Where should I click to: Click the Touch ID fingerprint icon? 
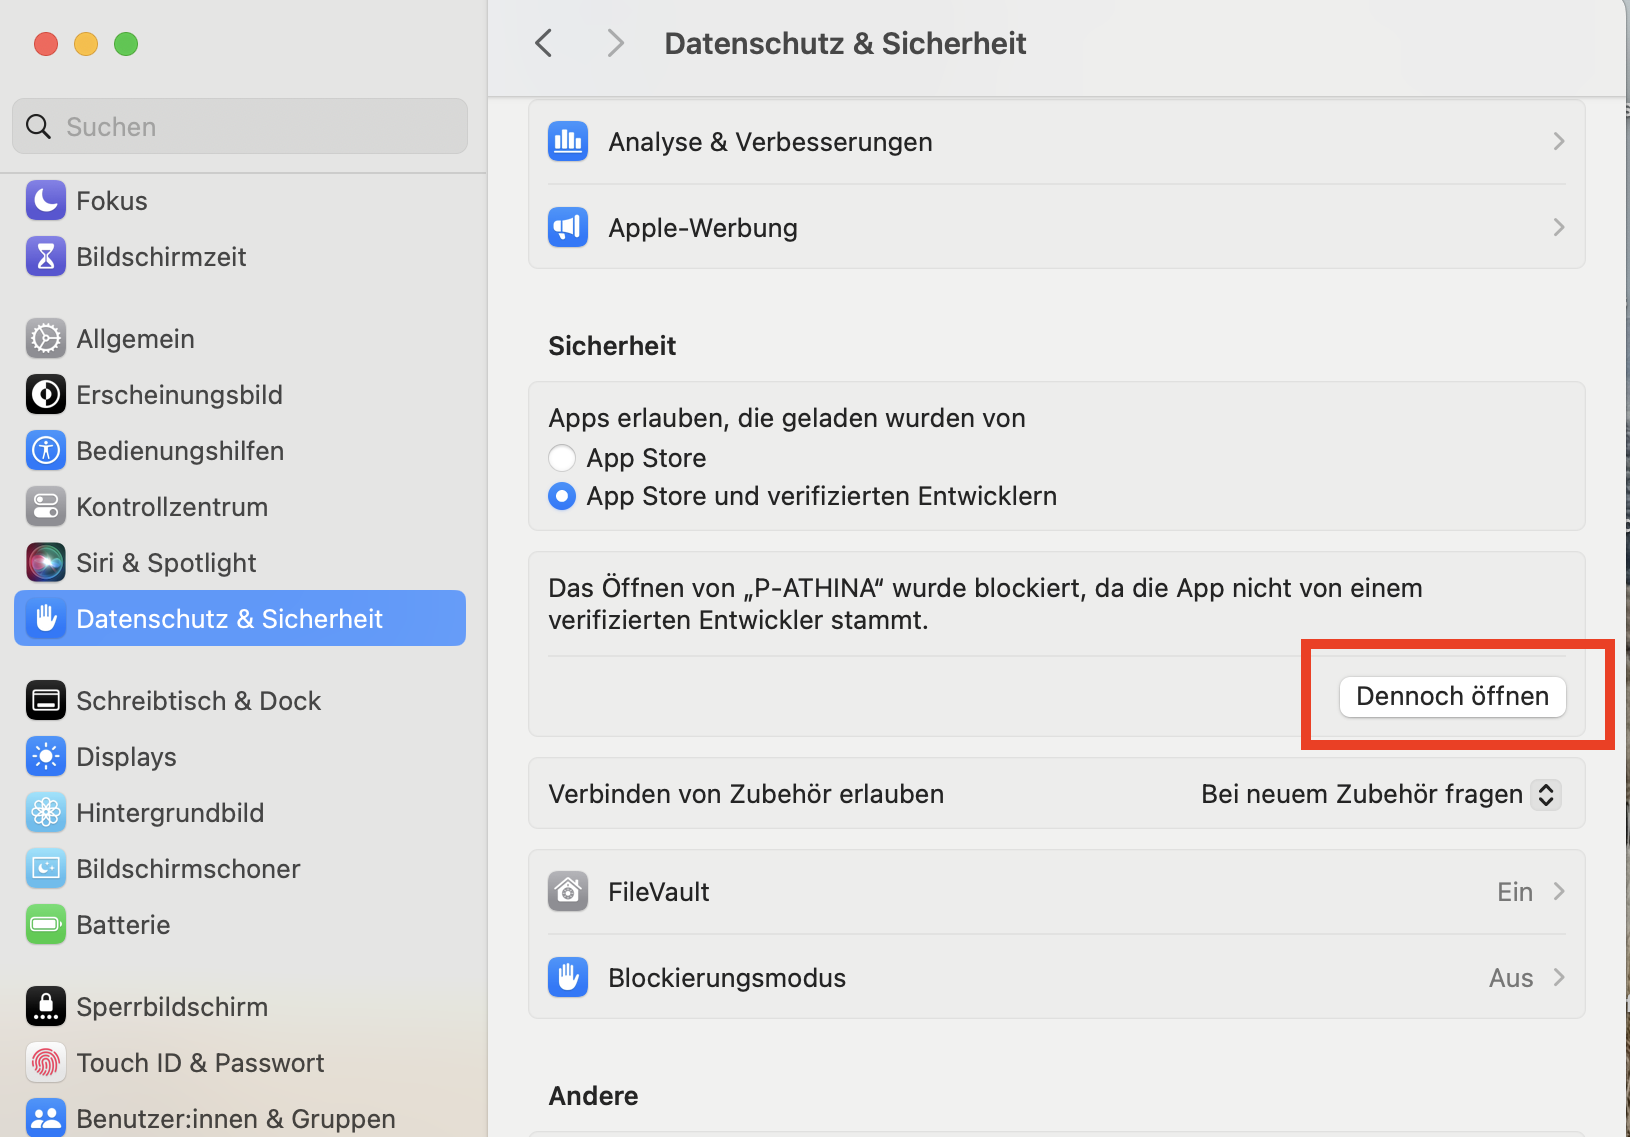(46, 1063)
